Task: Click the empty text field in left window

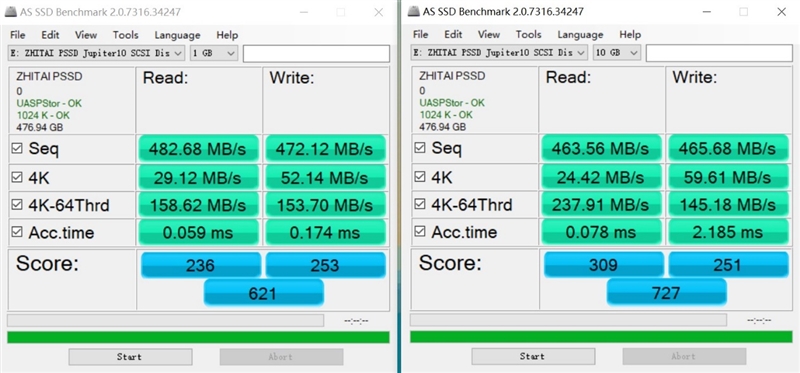Action: [316, 53]
